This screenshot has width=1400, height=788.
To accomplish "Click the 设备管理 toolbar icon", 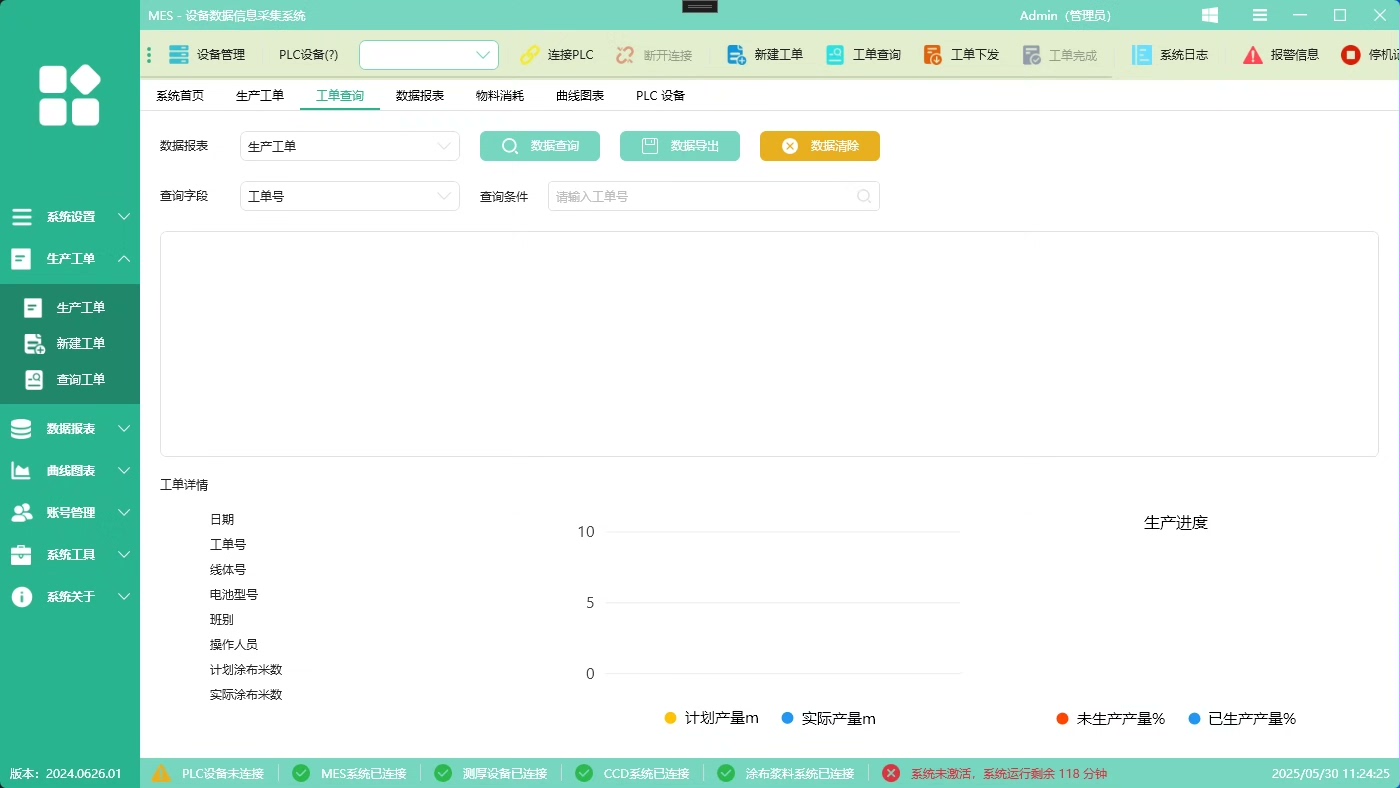I will 179,55.
